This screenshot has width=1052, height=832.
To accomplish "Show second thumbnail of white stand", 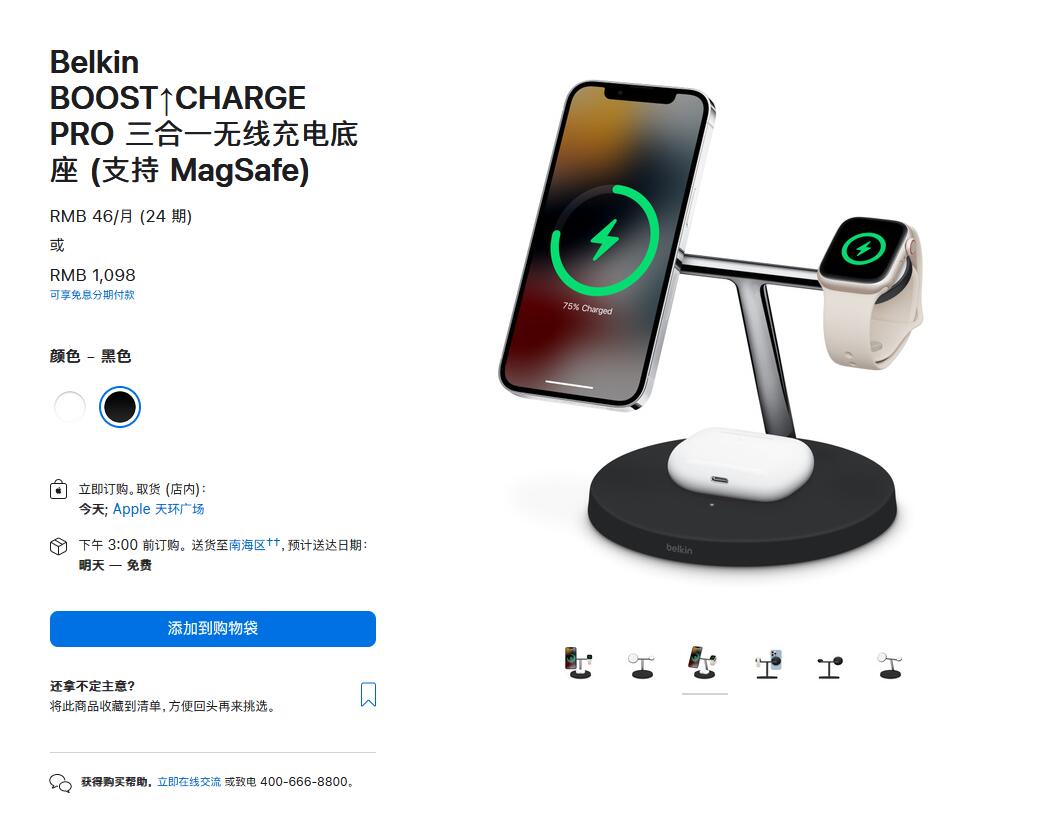I will (641, 665).
